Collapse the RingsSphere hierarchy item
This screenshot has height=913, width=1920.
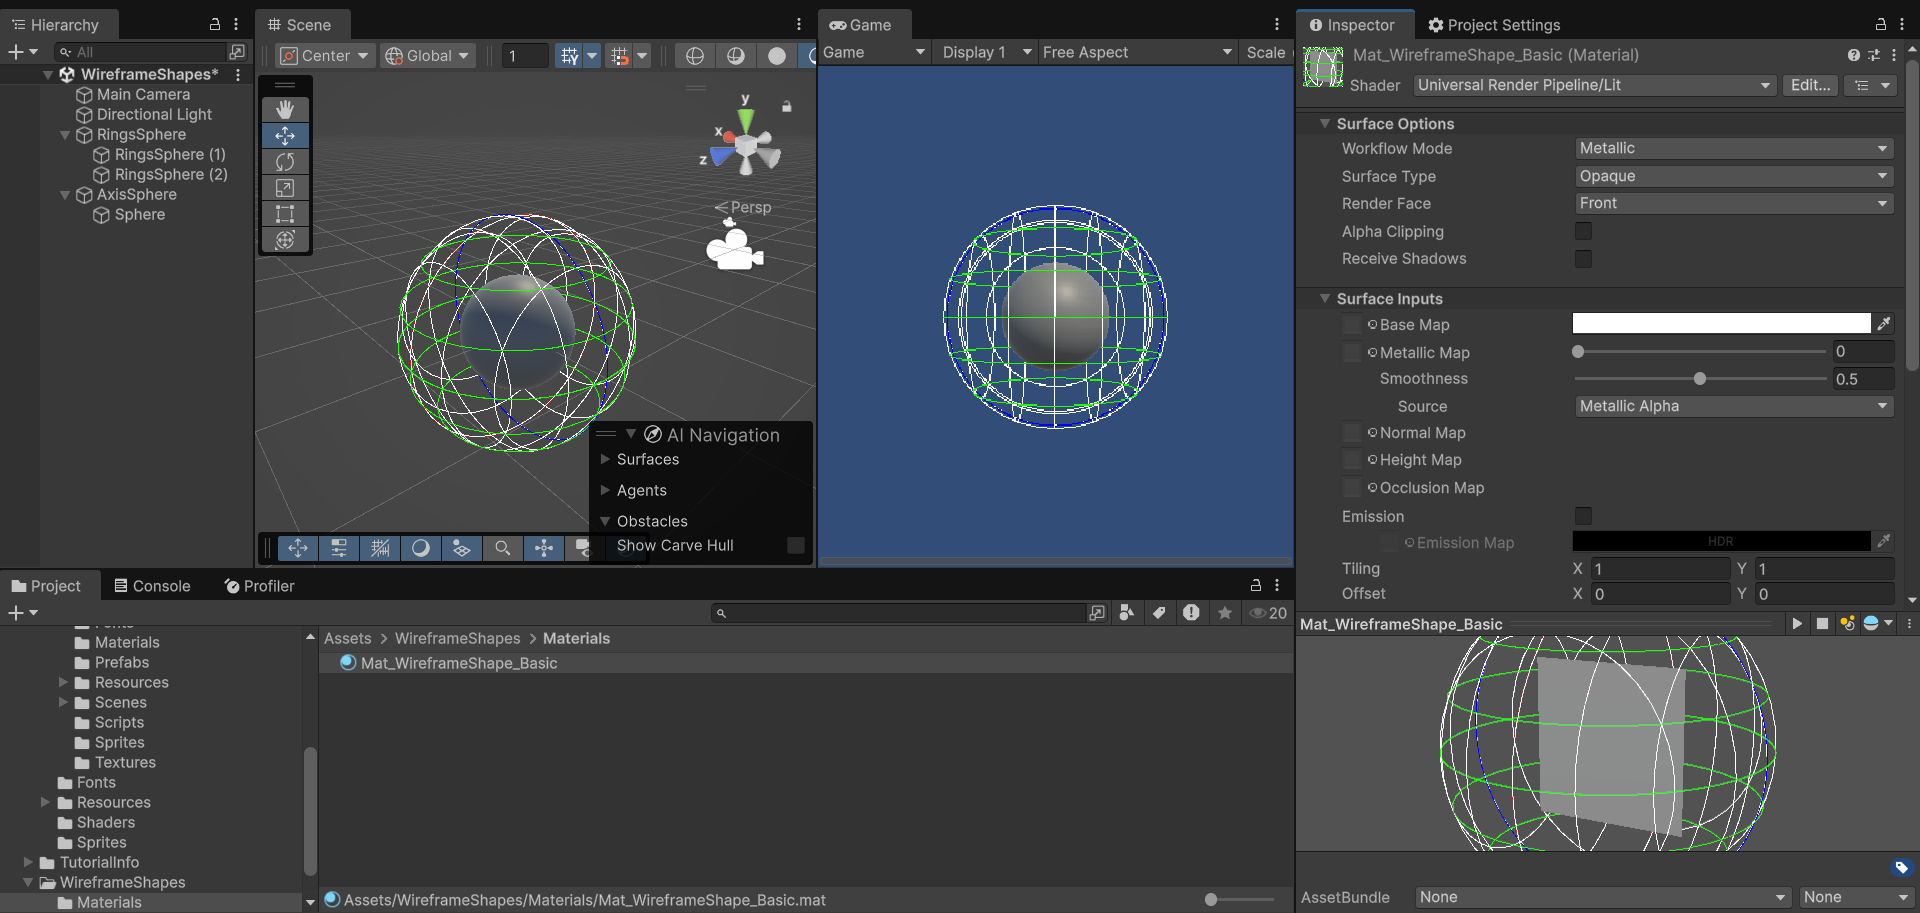pyautogui.click(x=66, y=134)
